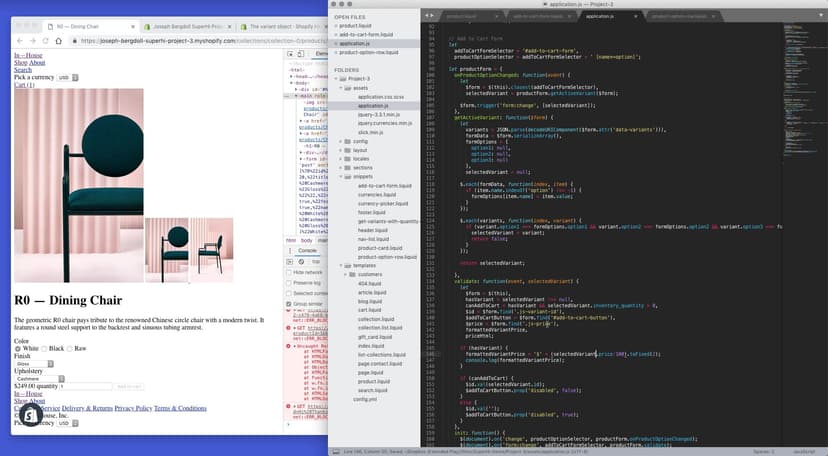Select the Black color radio button
828x456 pixels.
click(x=44, y=347)
